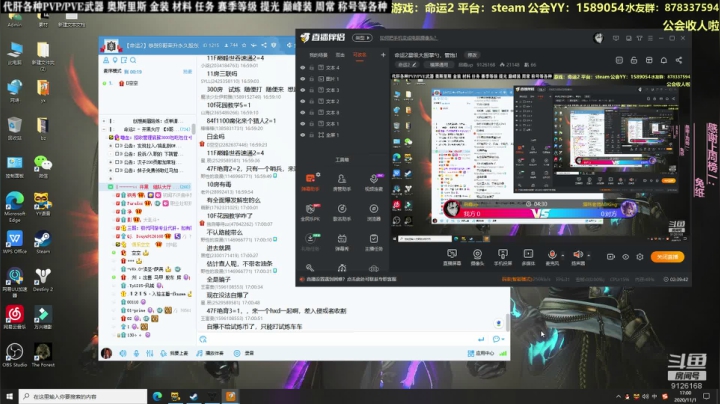The image size is (720, 404).
Task: Switch to the orange active scene tab
Action: coord(360,55)
